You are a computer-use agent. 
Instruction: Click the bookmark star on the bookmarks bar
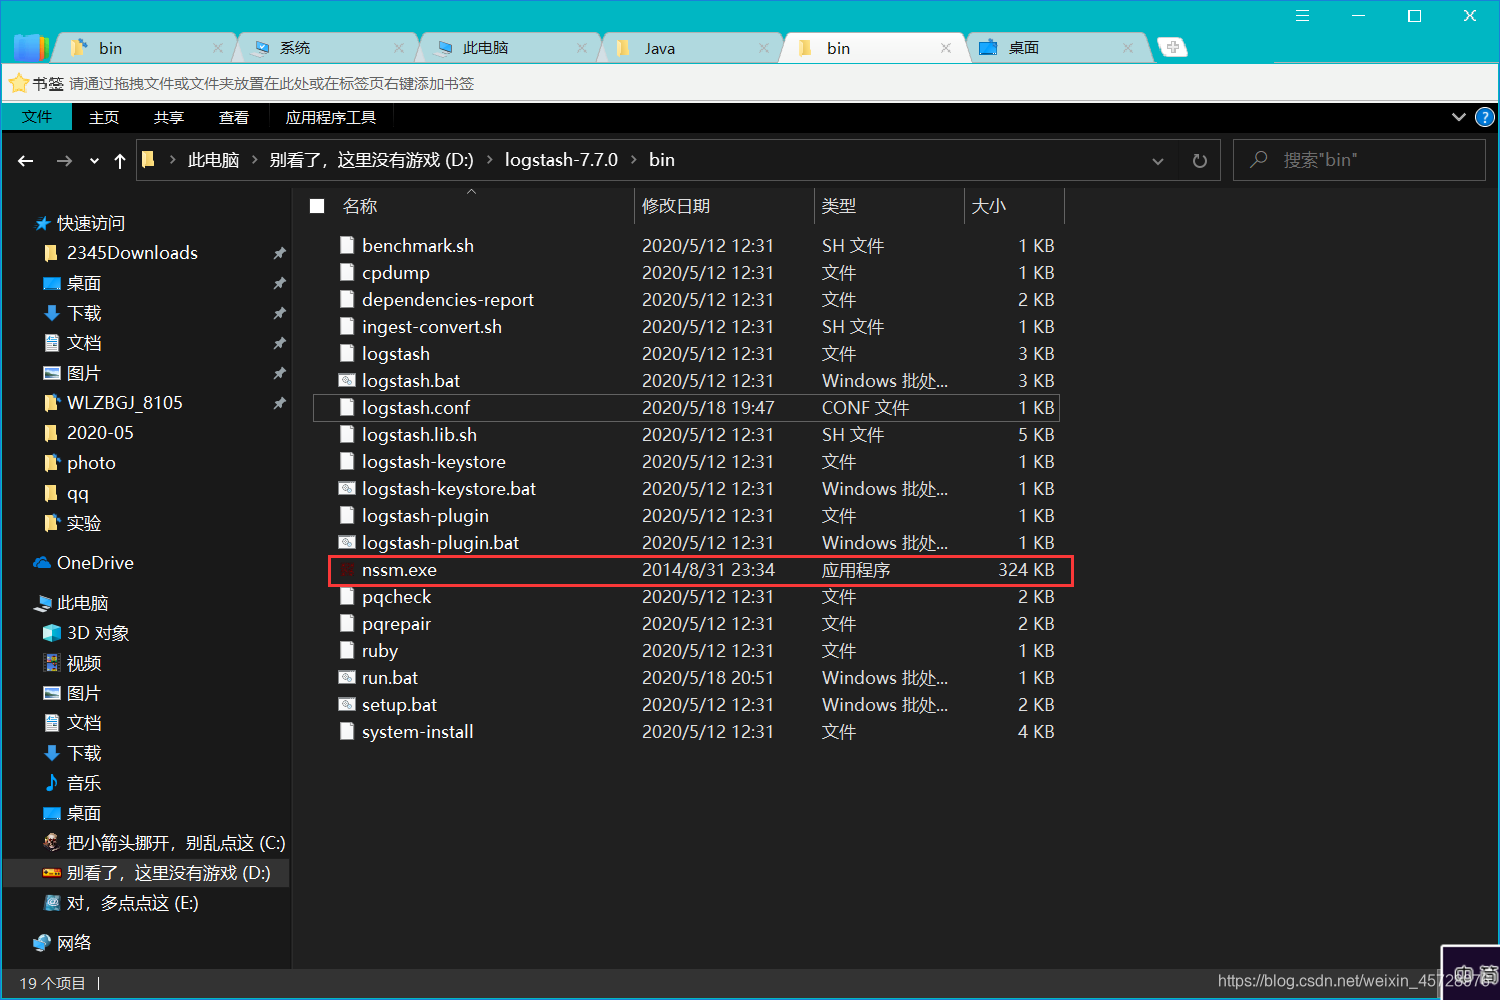(x=18, y=83)
